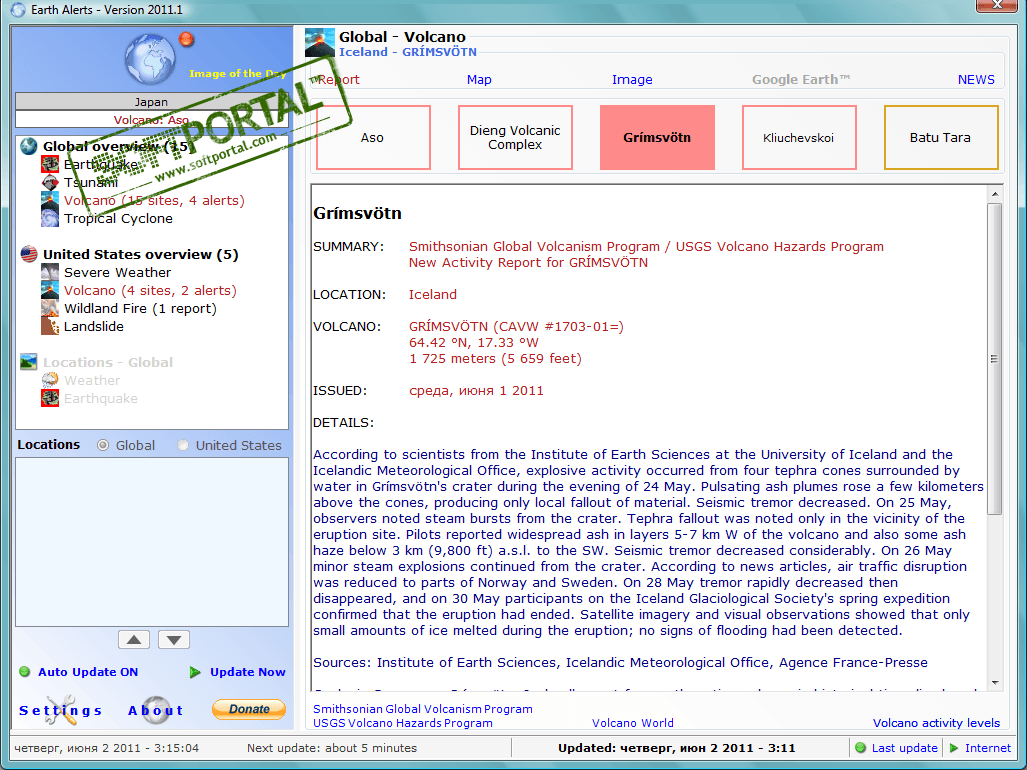The height and width of the screenshot is (770, 1027).
Task: Open Volcano activity levels link
Action: pos(937,723)
